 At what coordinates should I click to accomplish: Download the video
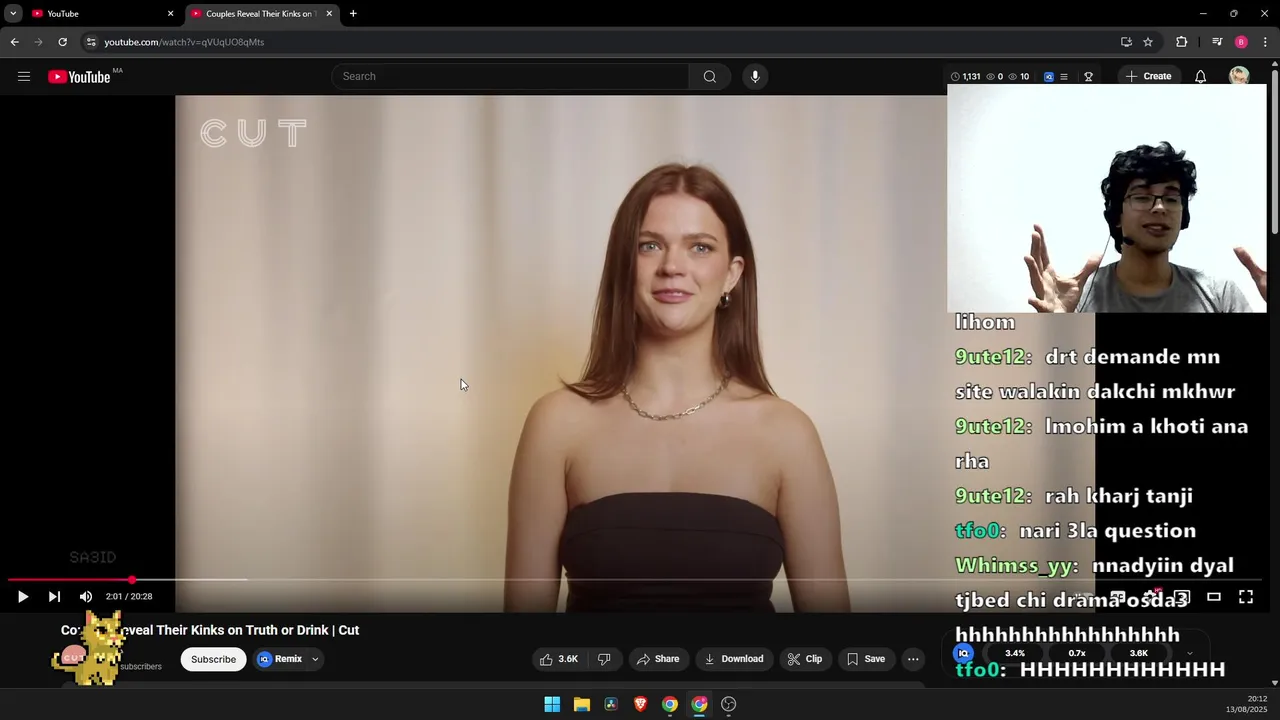point(734,659)
